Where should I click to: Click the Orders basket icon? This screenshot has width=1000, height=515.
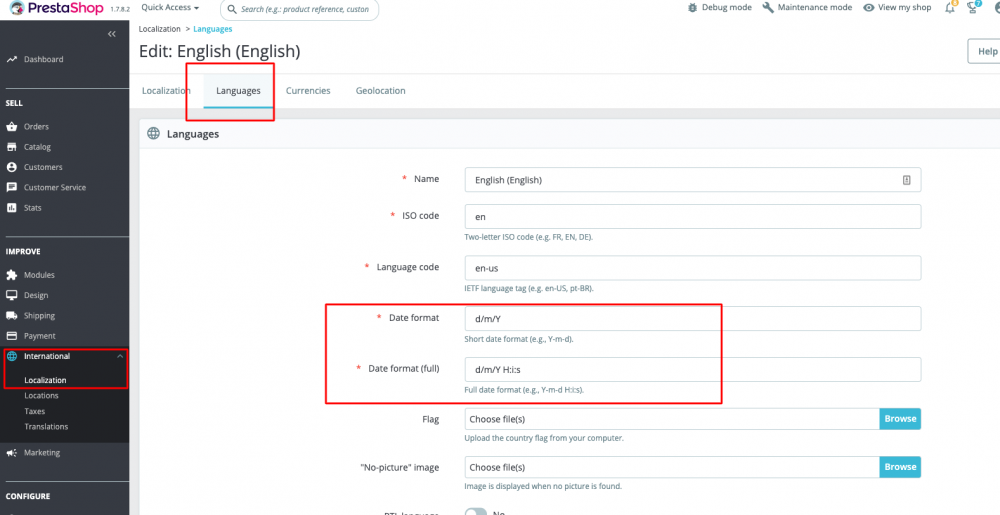tap(11, 126)
